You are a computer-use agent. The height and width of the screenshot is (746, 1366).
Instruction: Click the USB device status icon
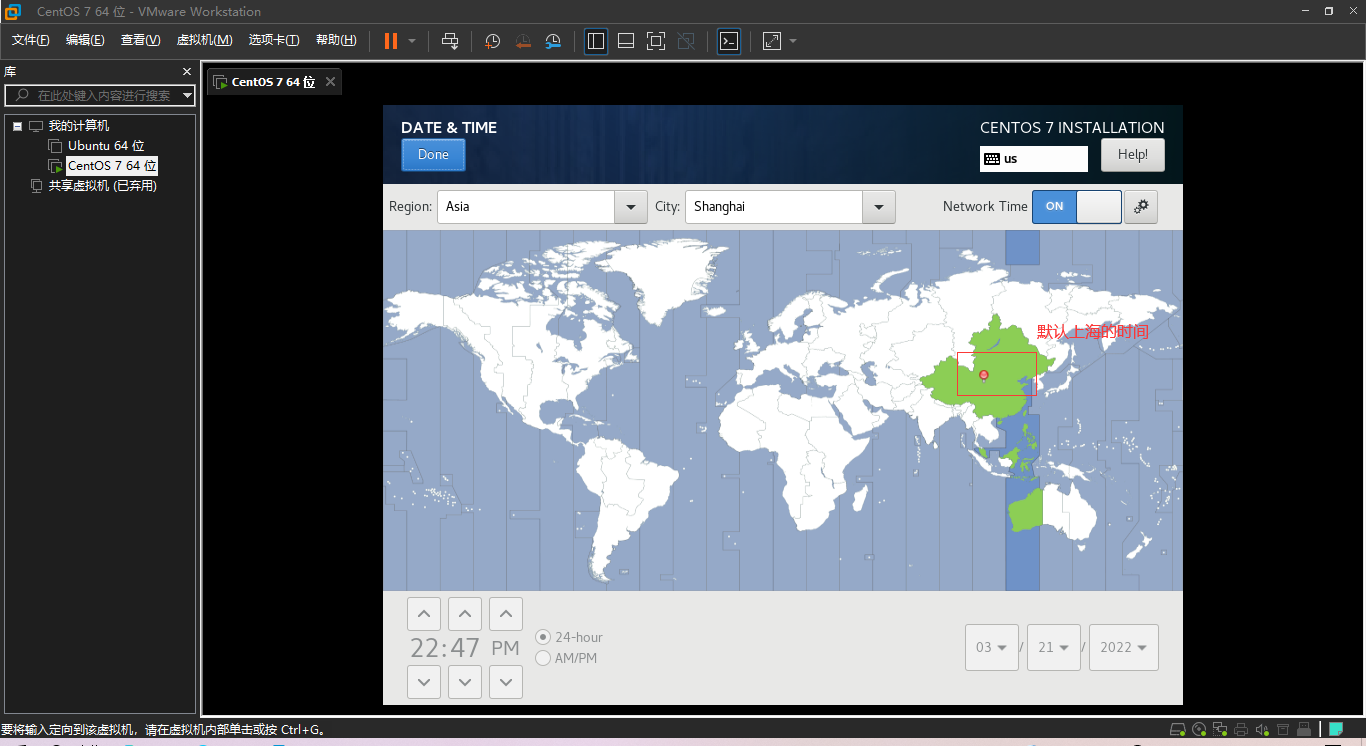point(1304,730)
